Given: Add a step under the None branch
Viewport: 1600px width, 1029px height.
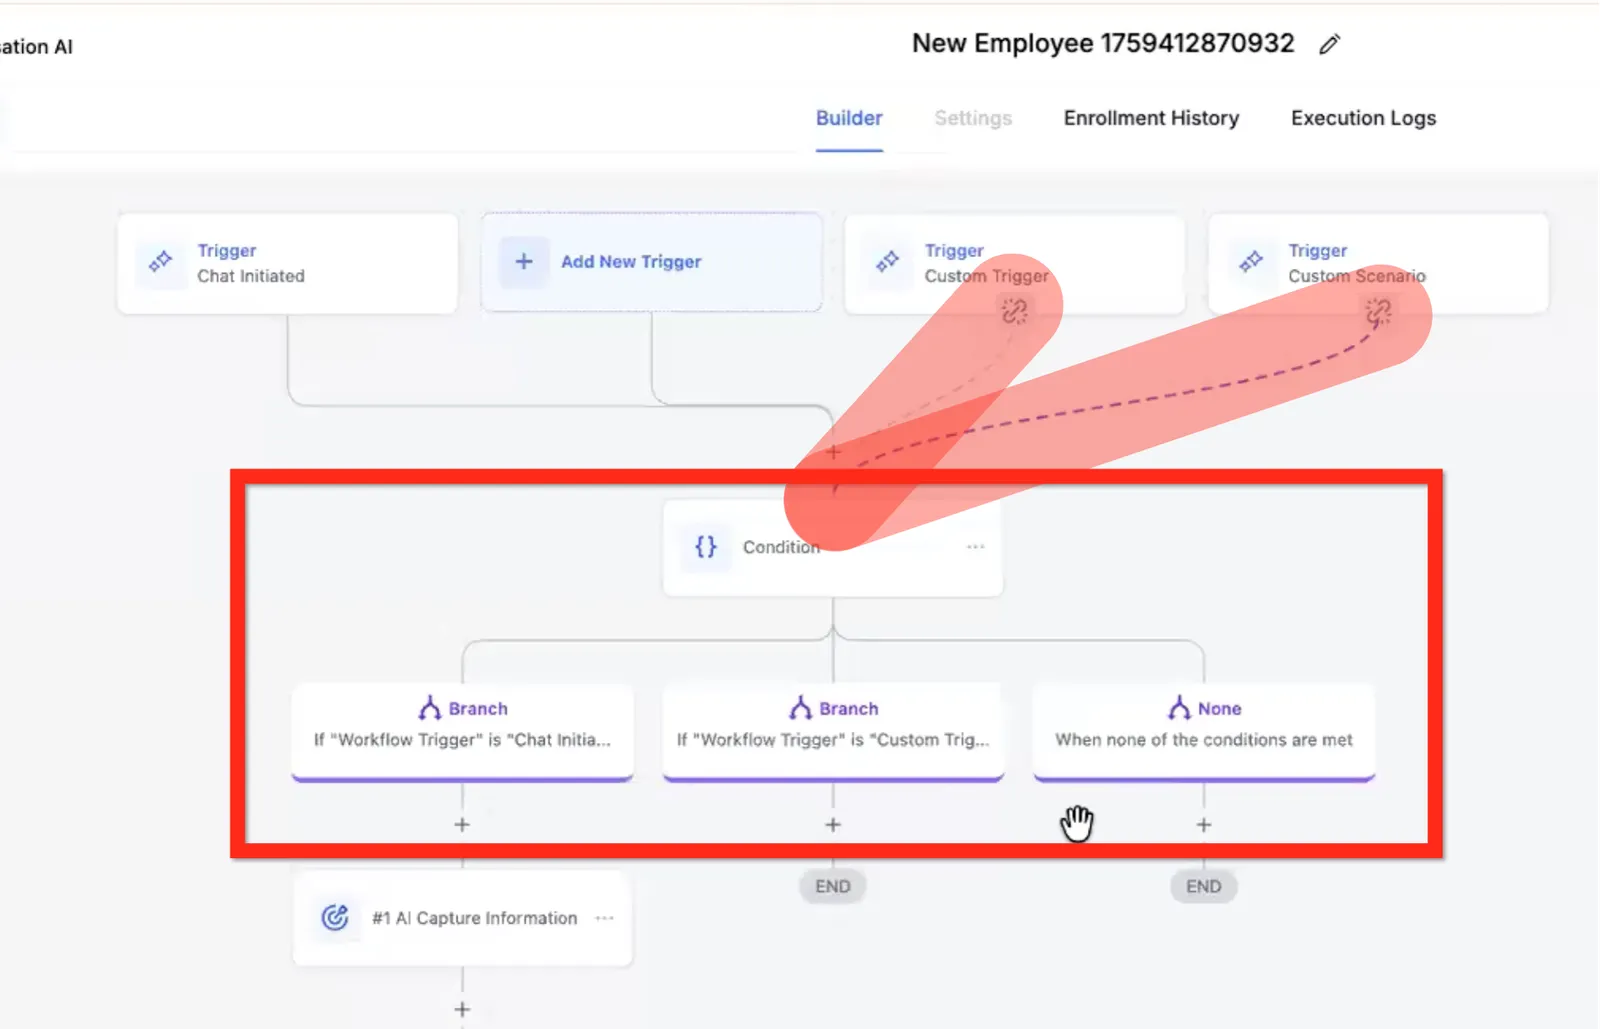Looking at the screenshot, I should 1204,825.
